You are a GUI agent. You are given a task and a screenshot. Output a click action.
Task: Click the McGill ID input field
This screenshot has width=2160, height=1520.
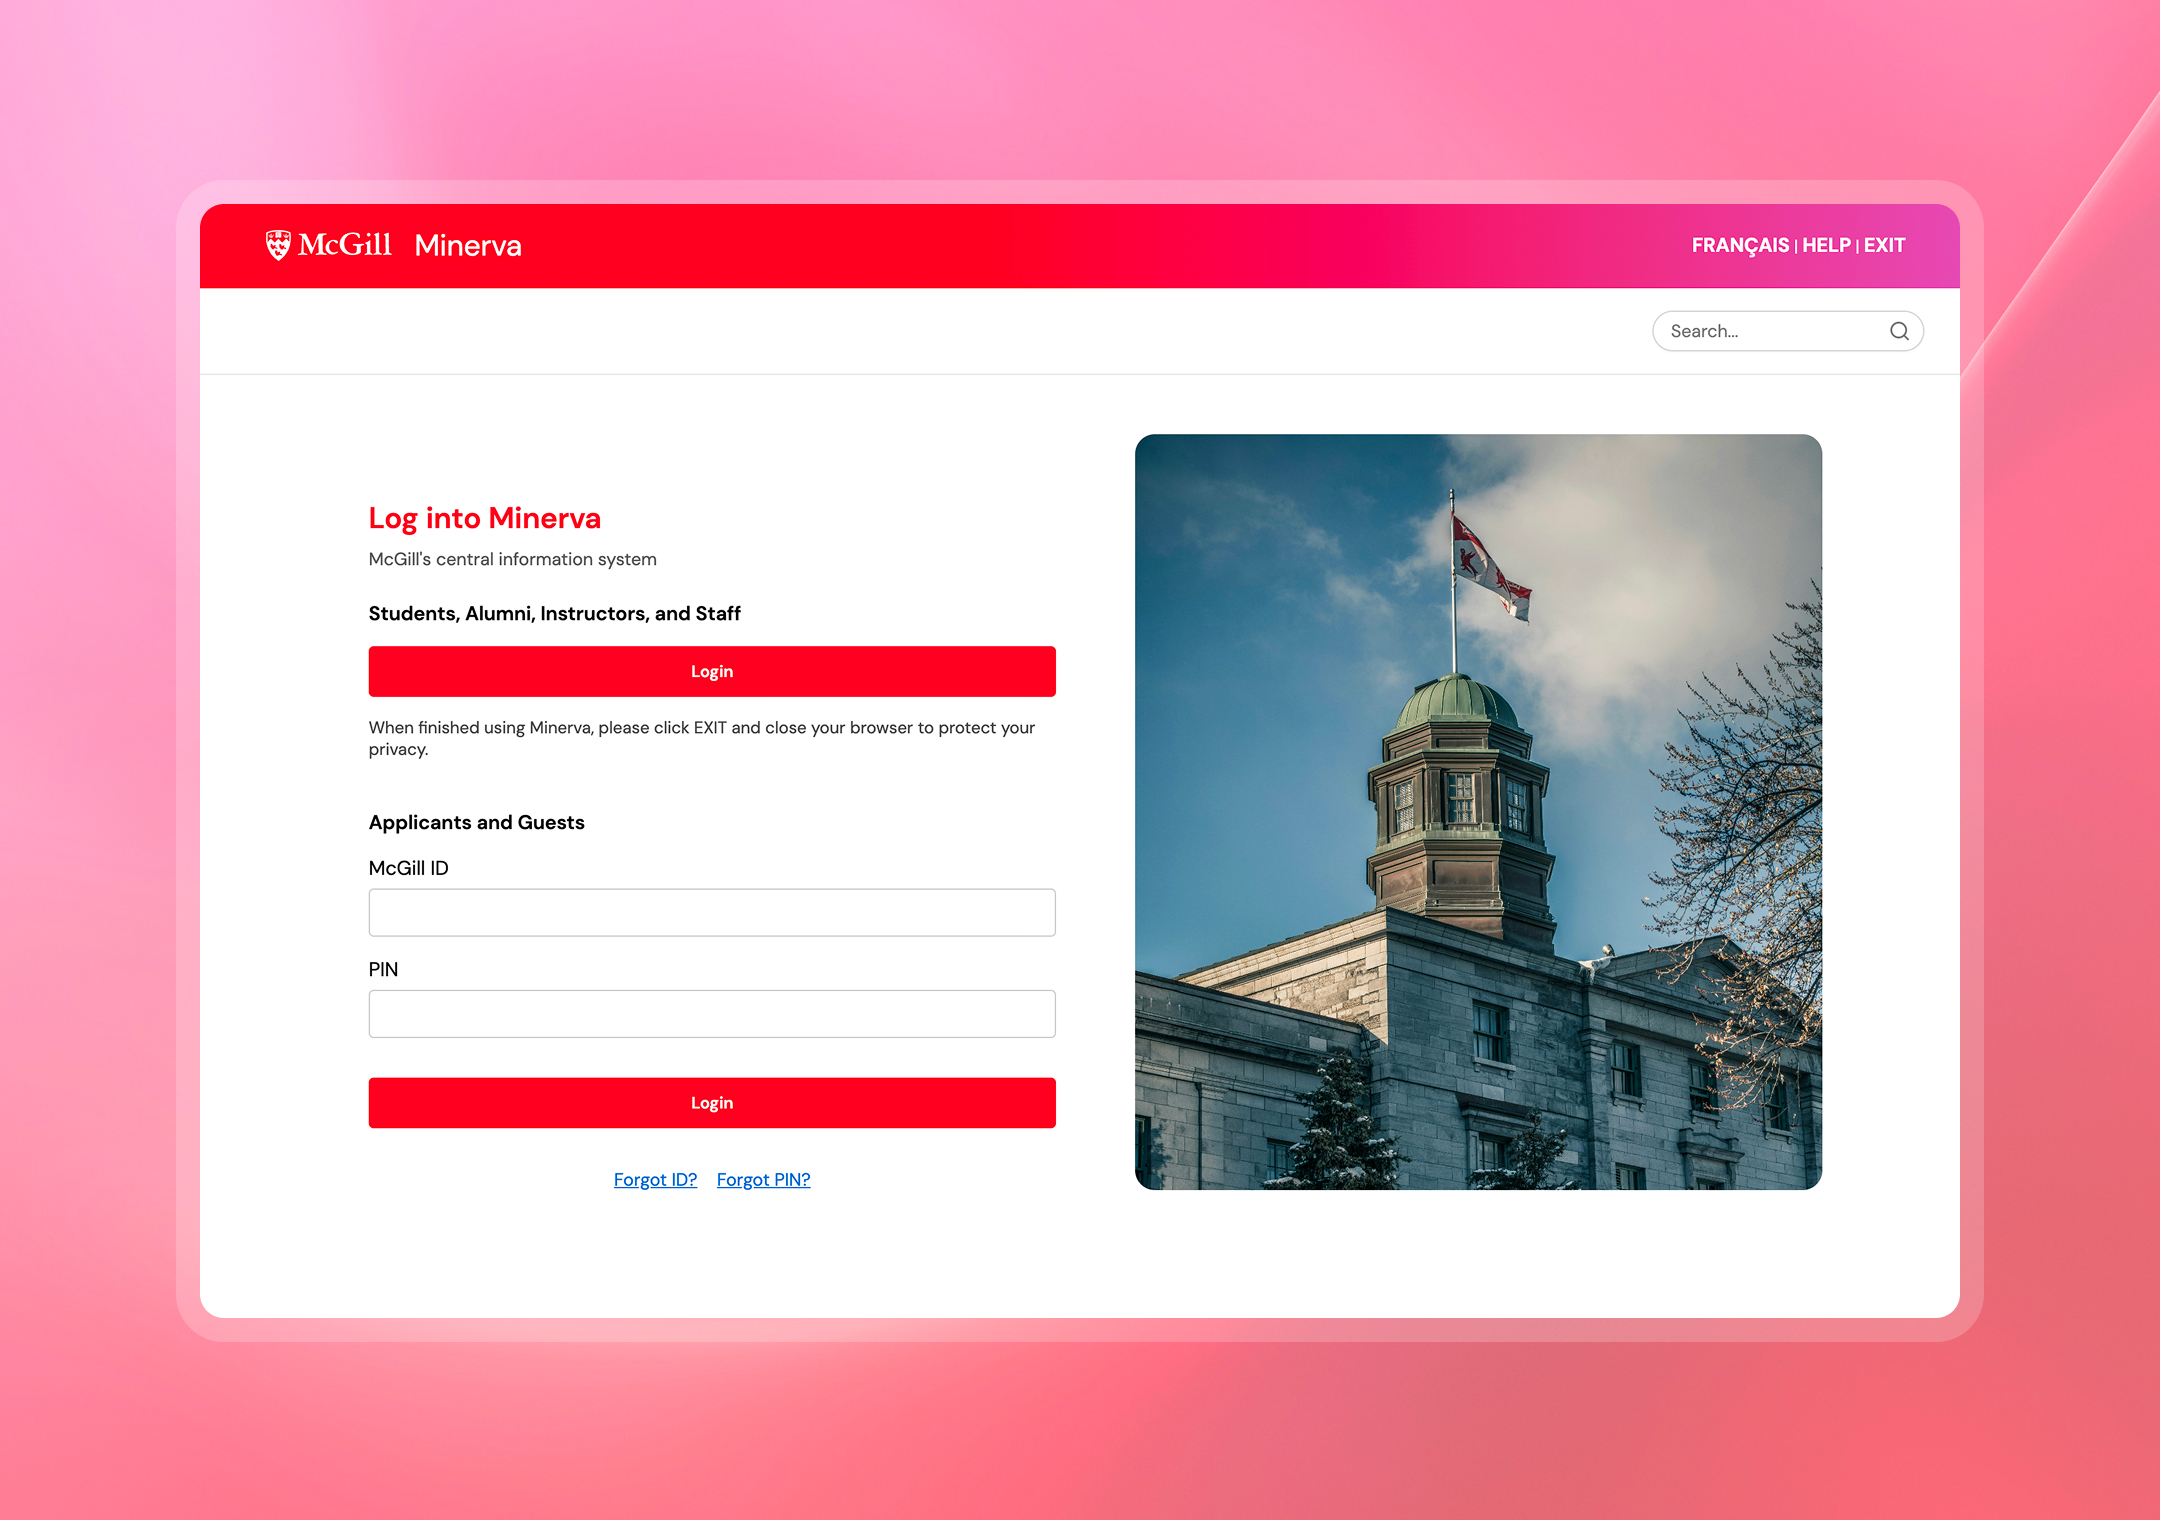(x=712, y=912)
